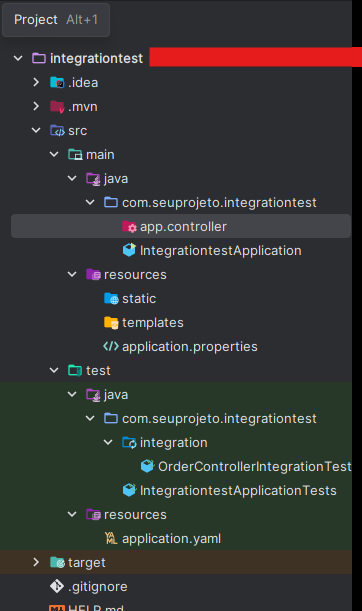This screenshot has width=362, height=611.
Task: Select the main directory label
Action: (x=100, y=155)
